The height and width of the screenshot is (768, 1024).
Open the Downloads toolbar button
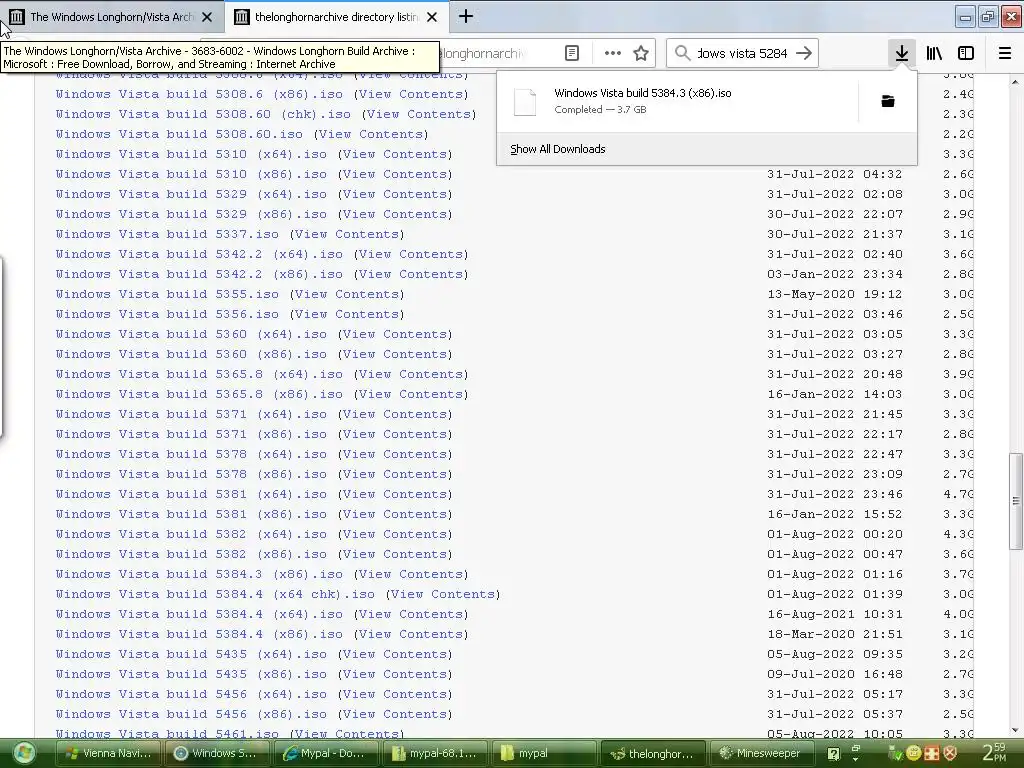[x=901, y=53]
